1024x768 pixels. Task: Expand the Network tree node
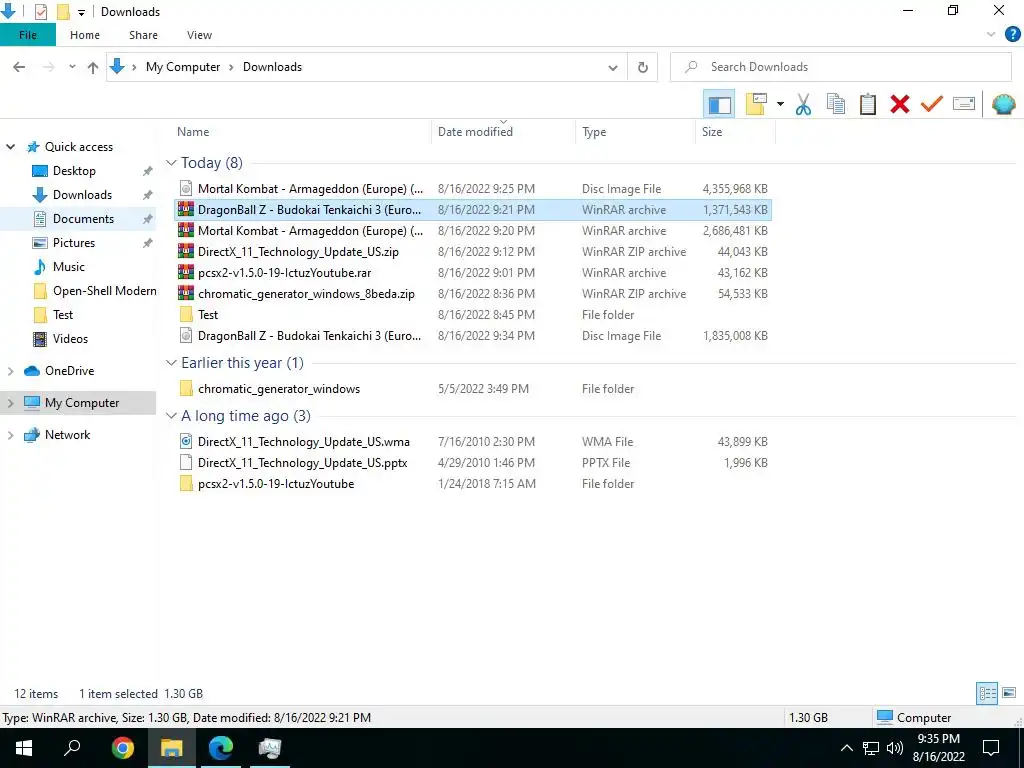pos(10,435)
